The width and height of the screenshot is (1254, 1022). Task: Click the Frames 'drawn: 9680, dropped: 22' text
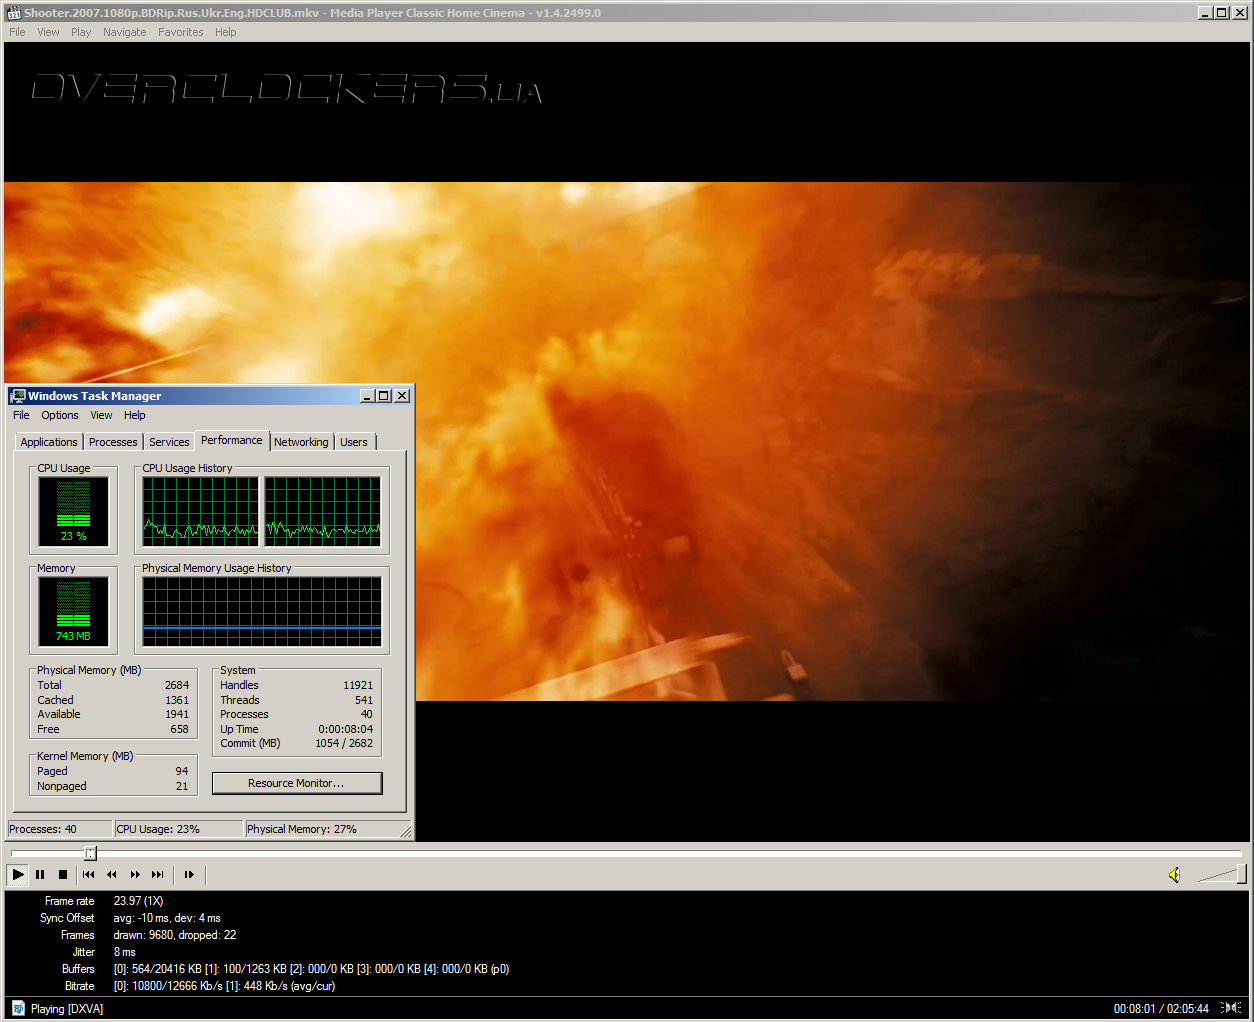pos(175,935)
